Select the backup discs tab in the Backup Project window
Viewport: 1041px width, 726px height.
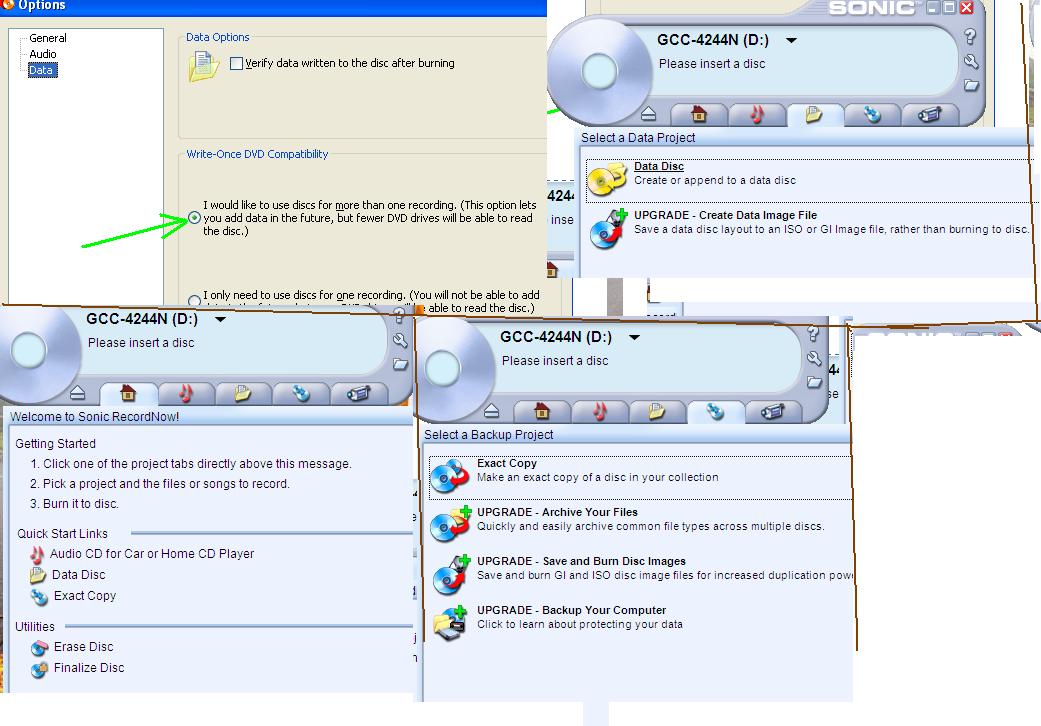click(714, 411)
